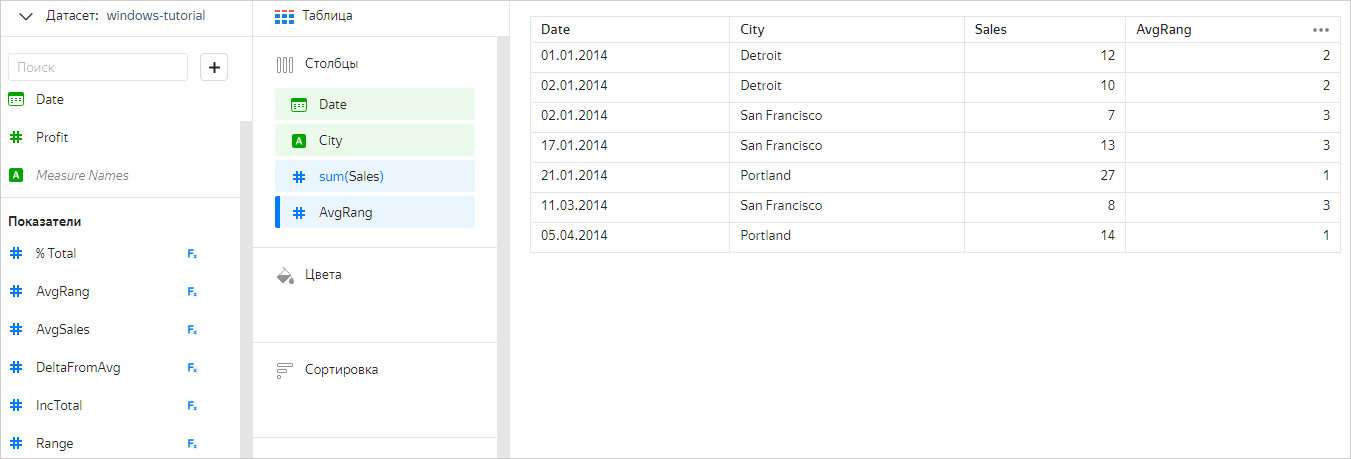Collapse the dataset windows-tutorial chevron

tap(27, 17)
